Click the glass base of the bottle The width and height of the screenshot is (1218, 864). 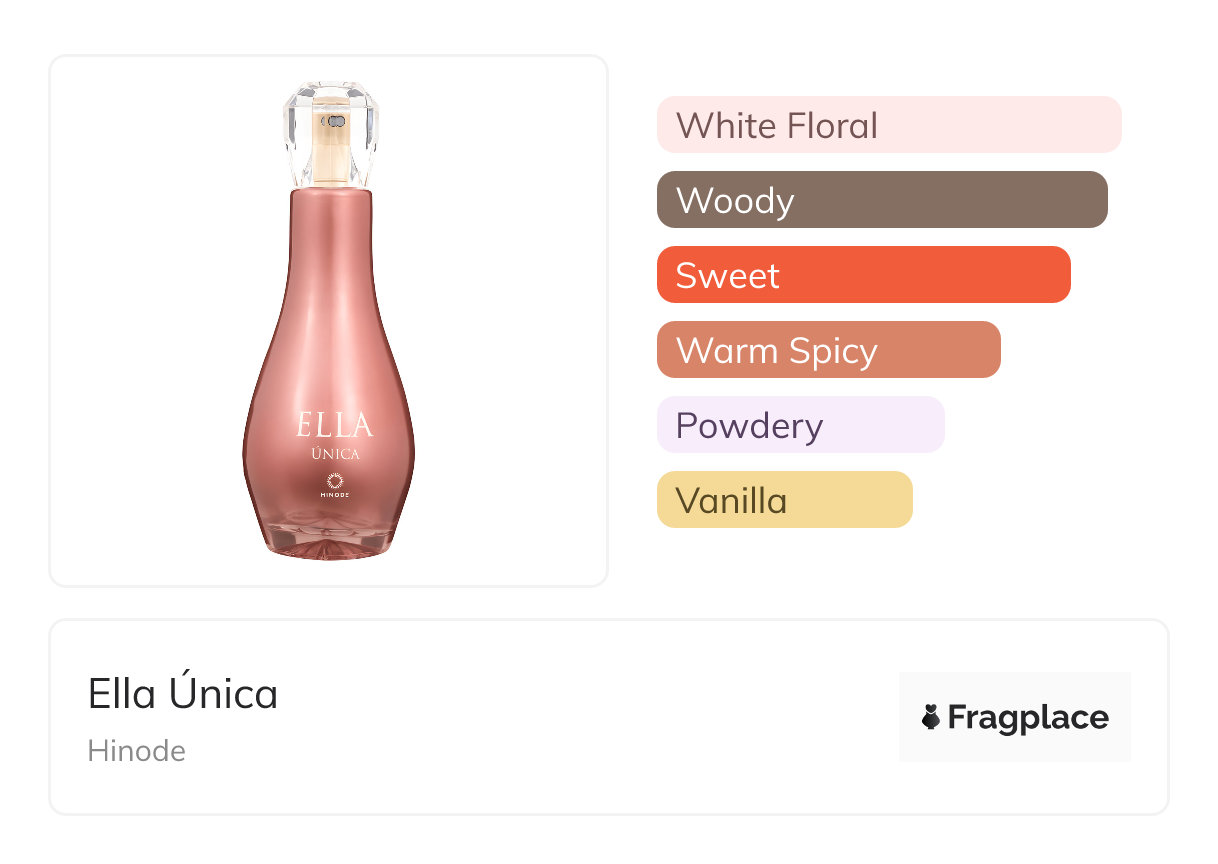pos(330,540)
